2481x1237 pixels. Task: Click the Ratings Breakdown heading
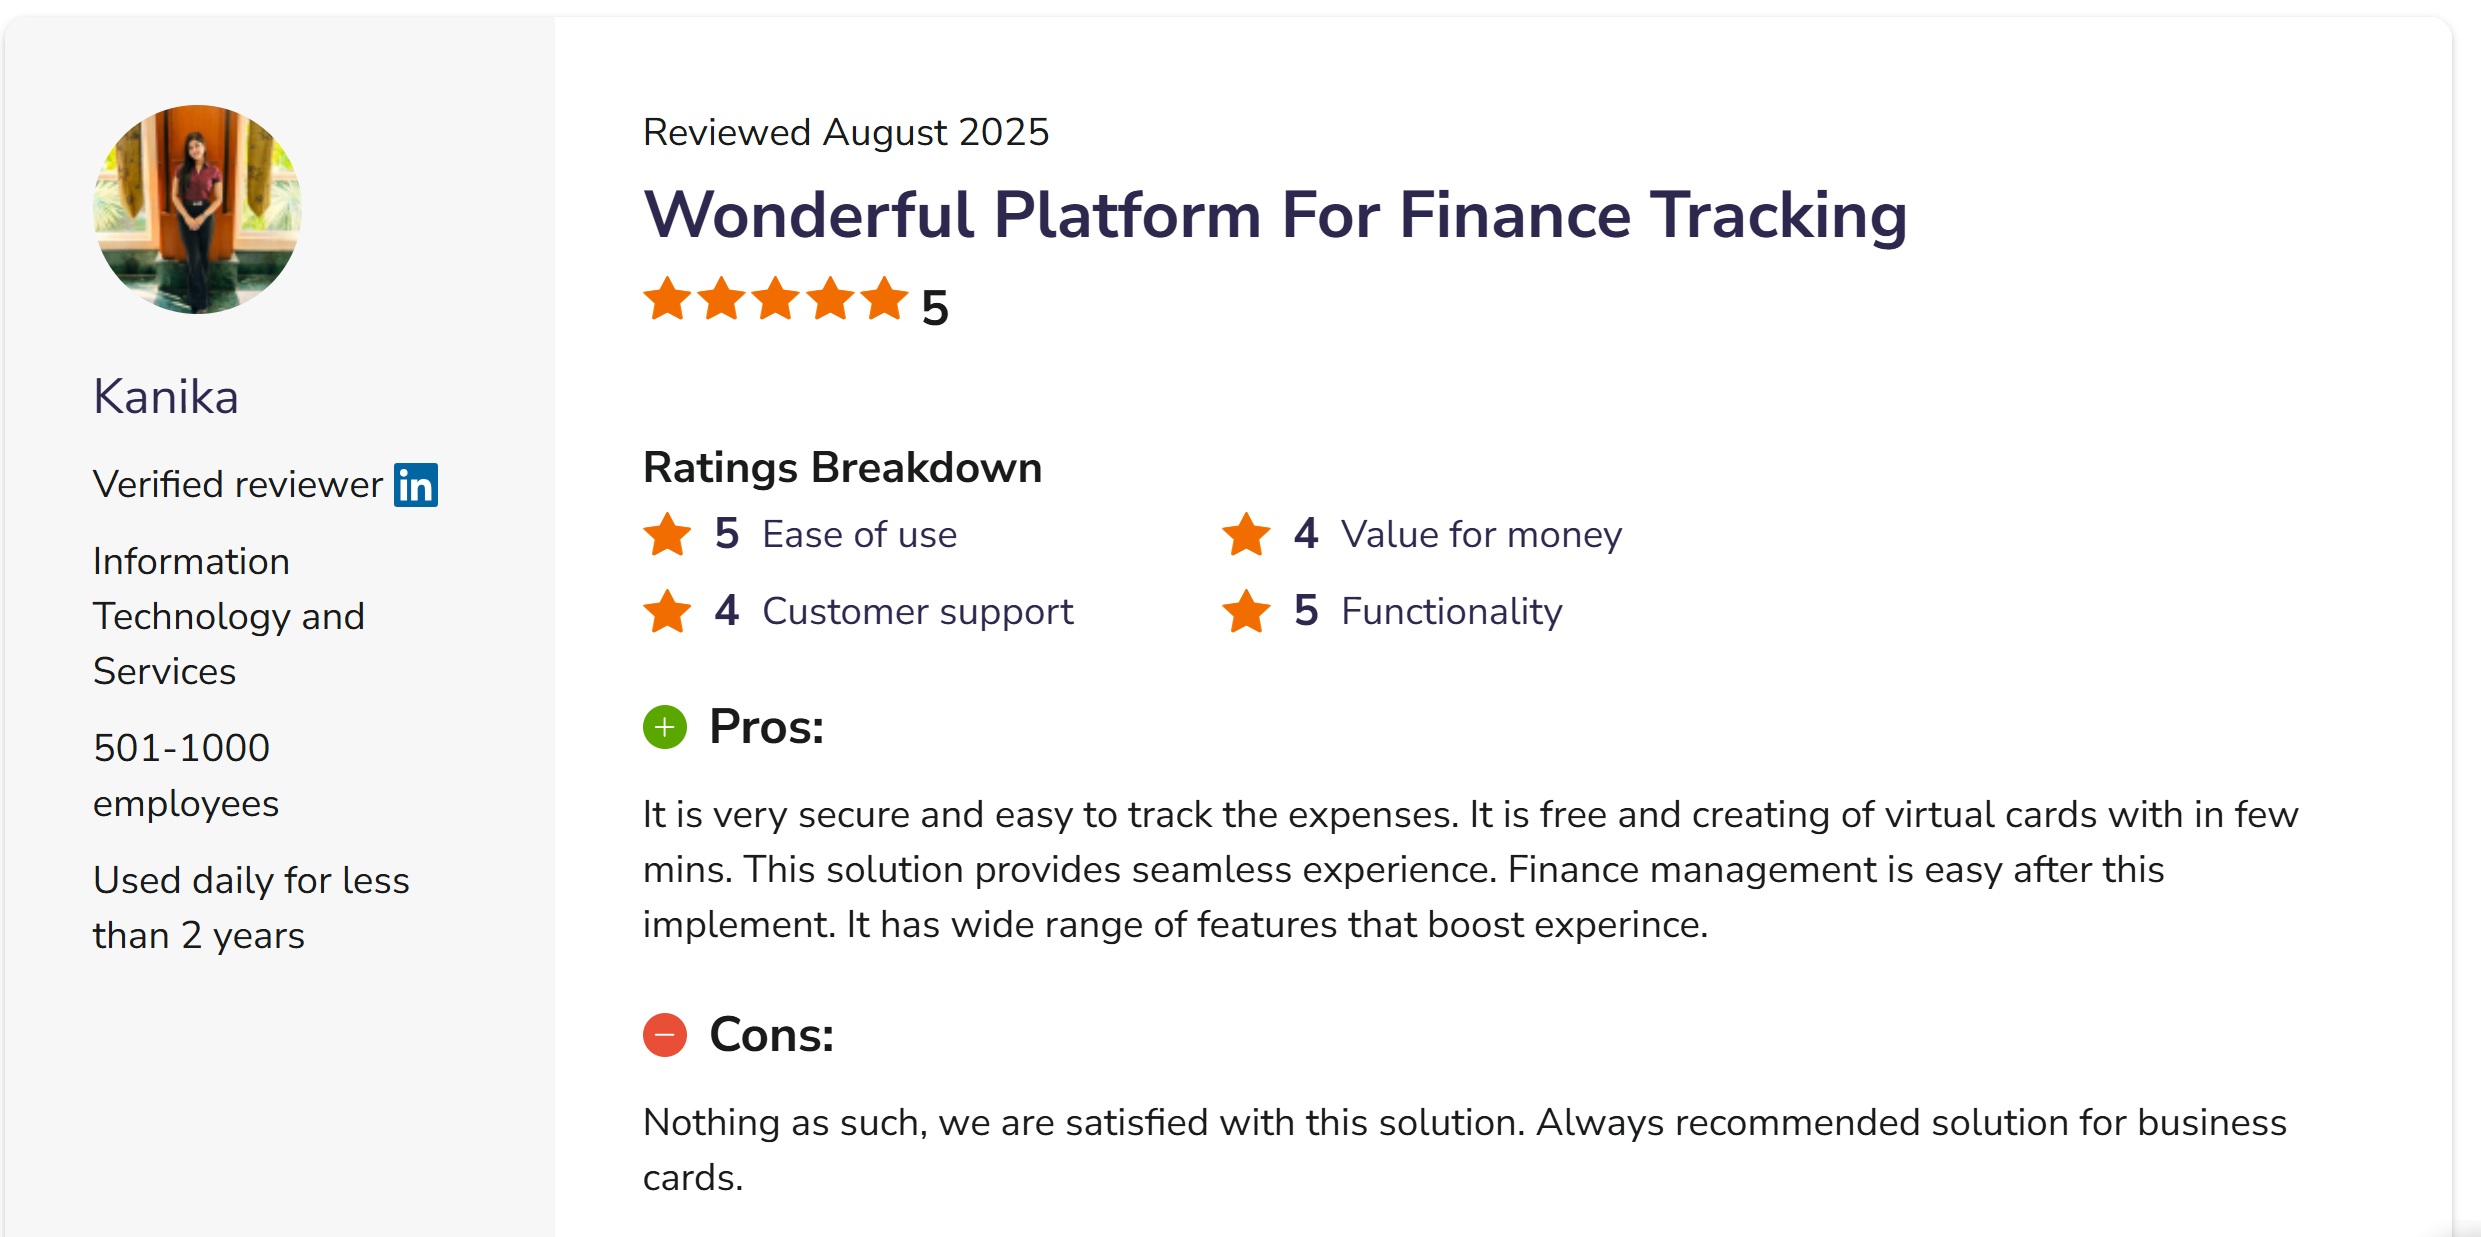tap(842, 468)
